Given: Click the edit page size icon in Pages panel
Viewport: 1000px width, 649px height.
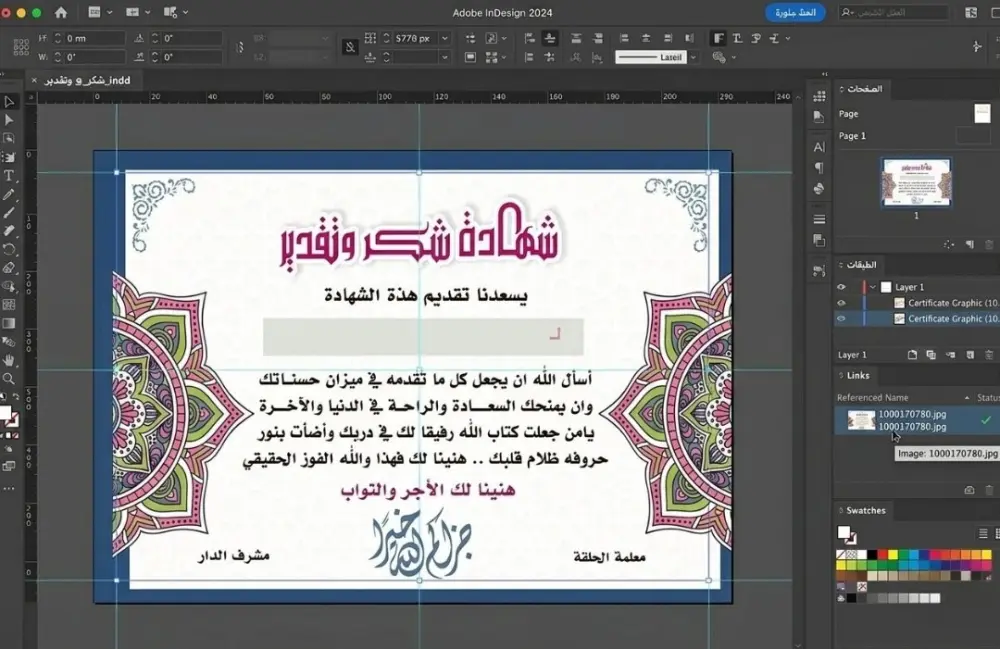Looking at the screenshot, I should [x=949, y=244].
